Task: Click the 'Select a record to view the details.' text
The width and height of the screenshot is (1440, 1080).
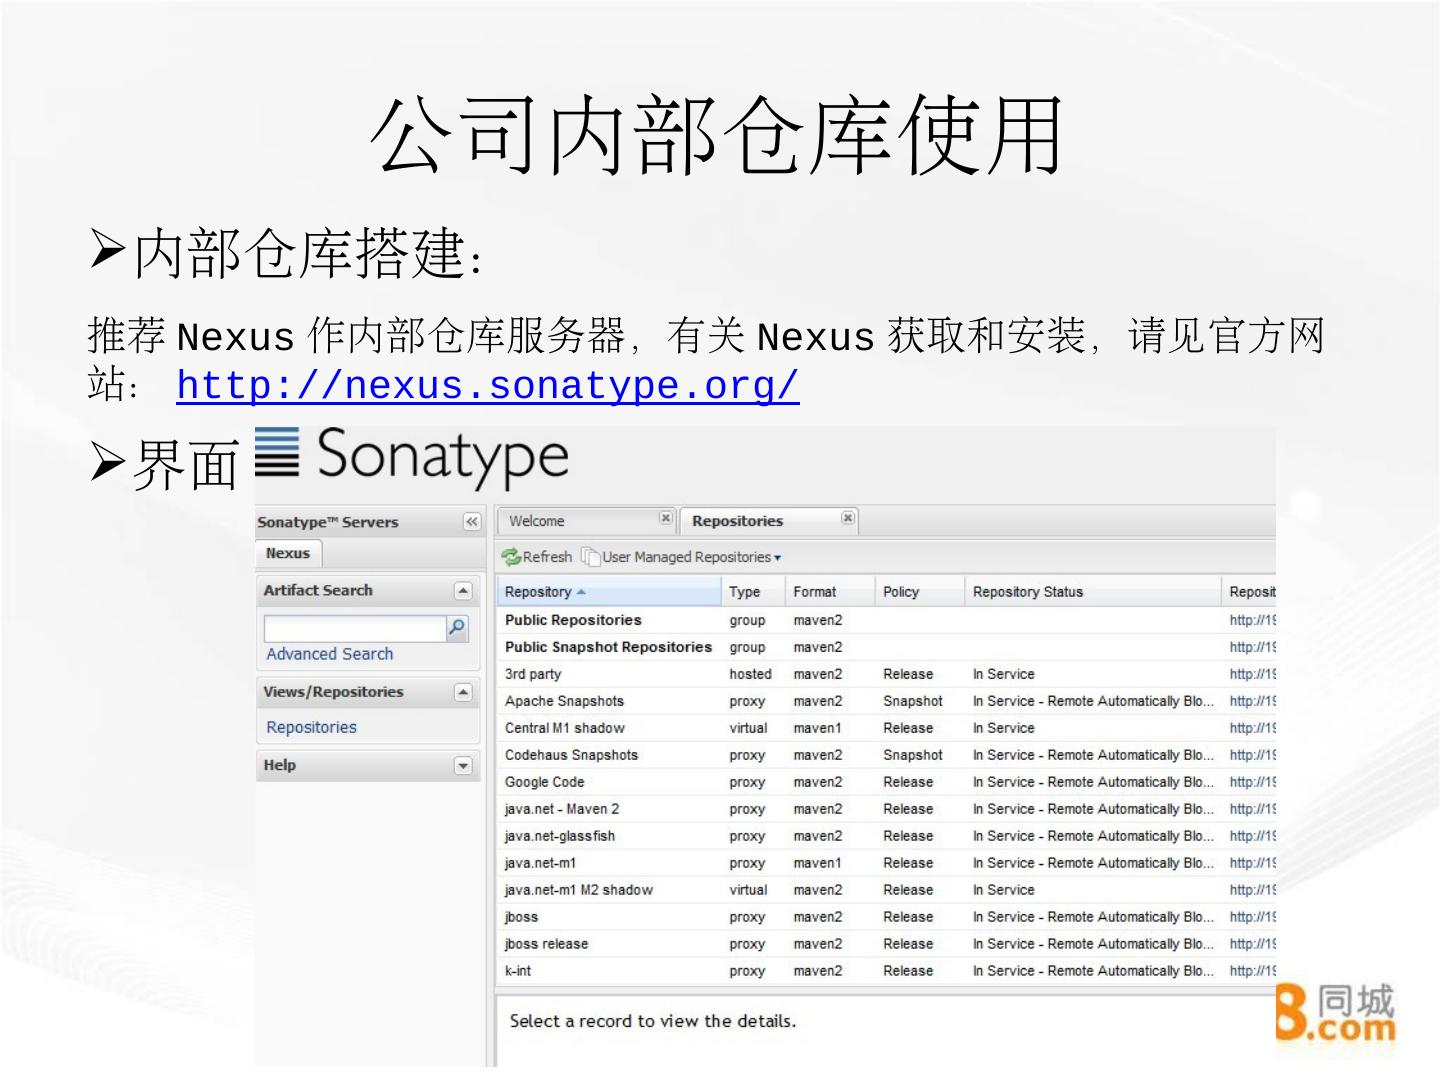Action: click(653, 1021)
